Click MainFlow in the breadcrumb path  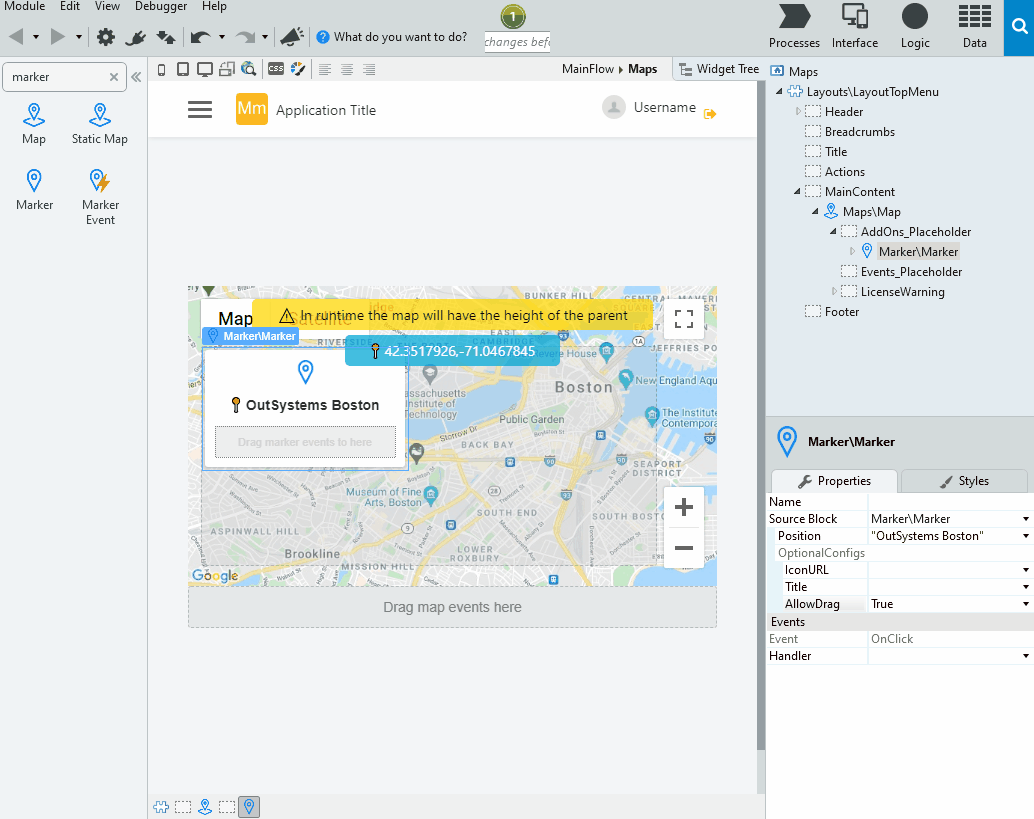click(588, 69)
